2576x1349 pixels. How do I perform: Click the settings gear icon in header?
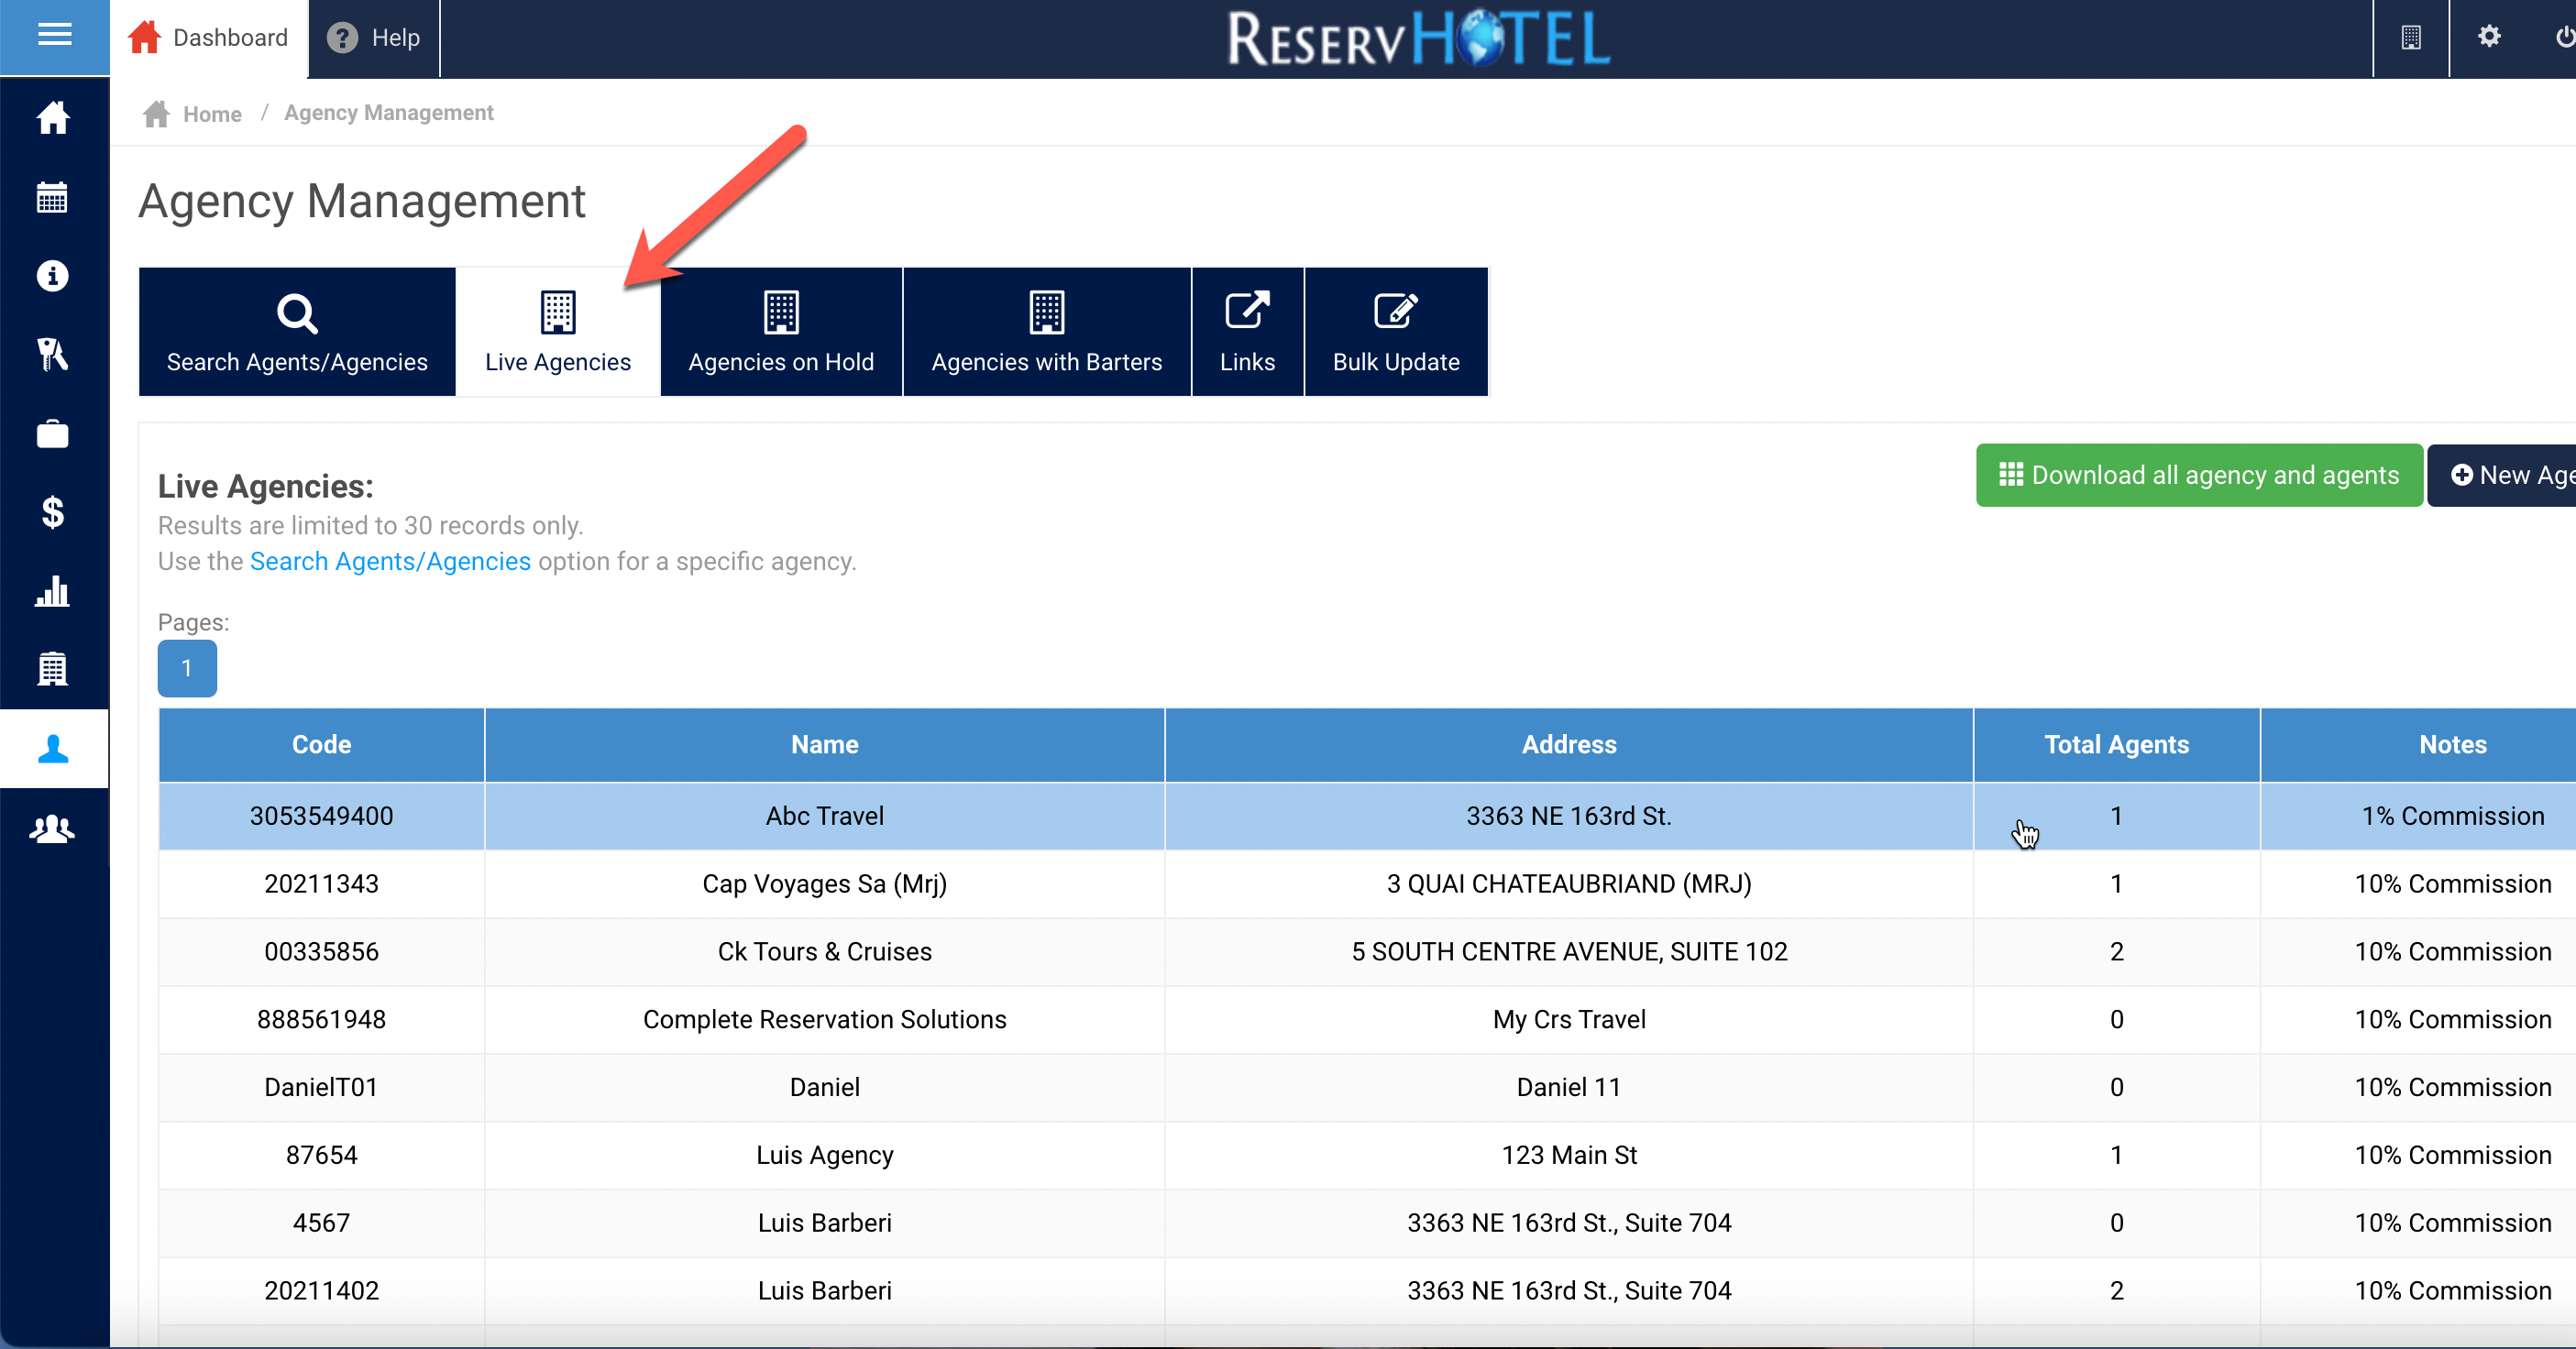[x=2488, y=37]
